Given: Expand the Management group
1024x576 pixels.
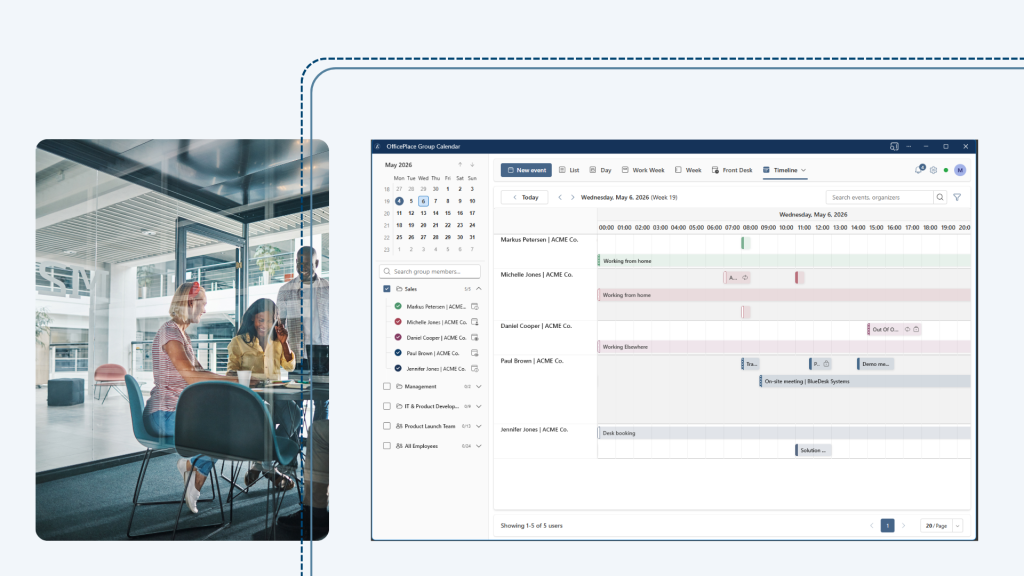Looking at the screenshot, I should pyautogui.click(x=479, y=387).
